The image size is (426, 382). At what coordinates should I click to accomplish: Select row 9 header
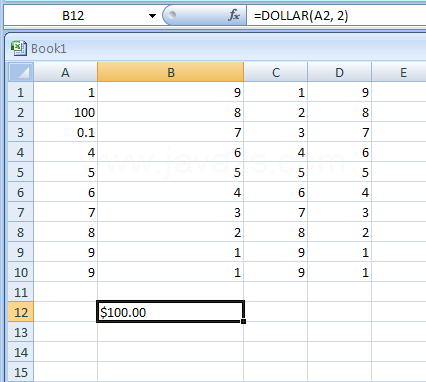(x=21, y=252)
